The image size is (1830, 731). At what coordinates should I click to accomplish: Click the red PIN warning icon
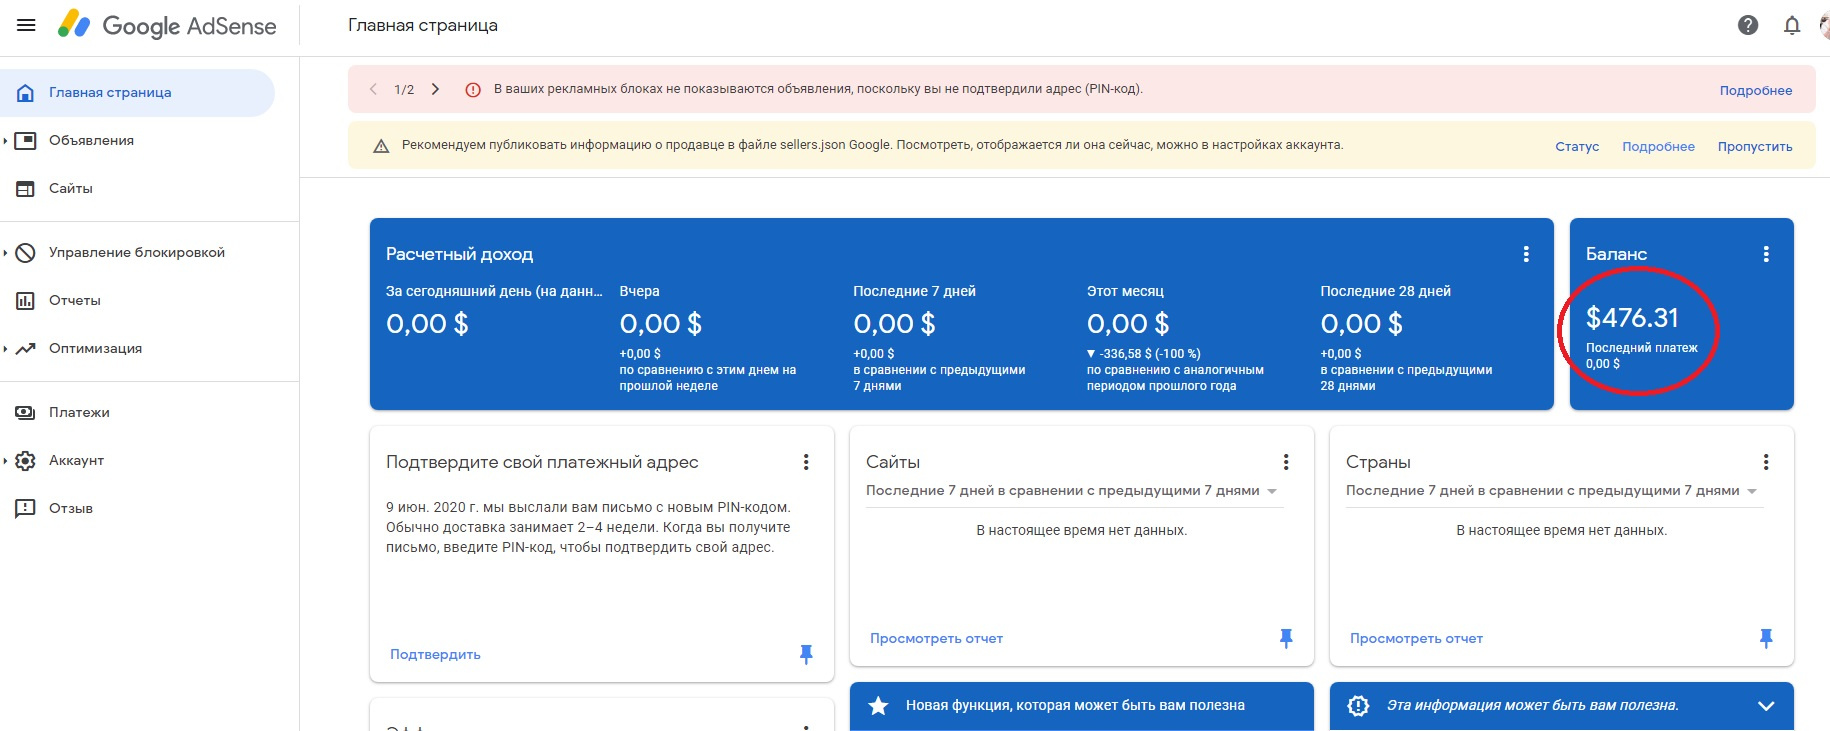(473, 89)
